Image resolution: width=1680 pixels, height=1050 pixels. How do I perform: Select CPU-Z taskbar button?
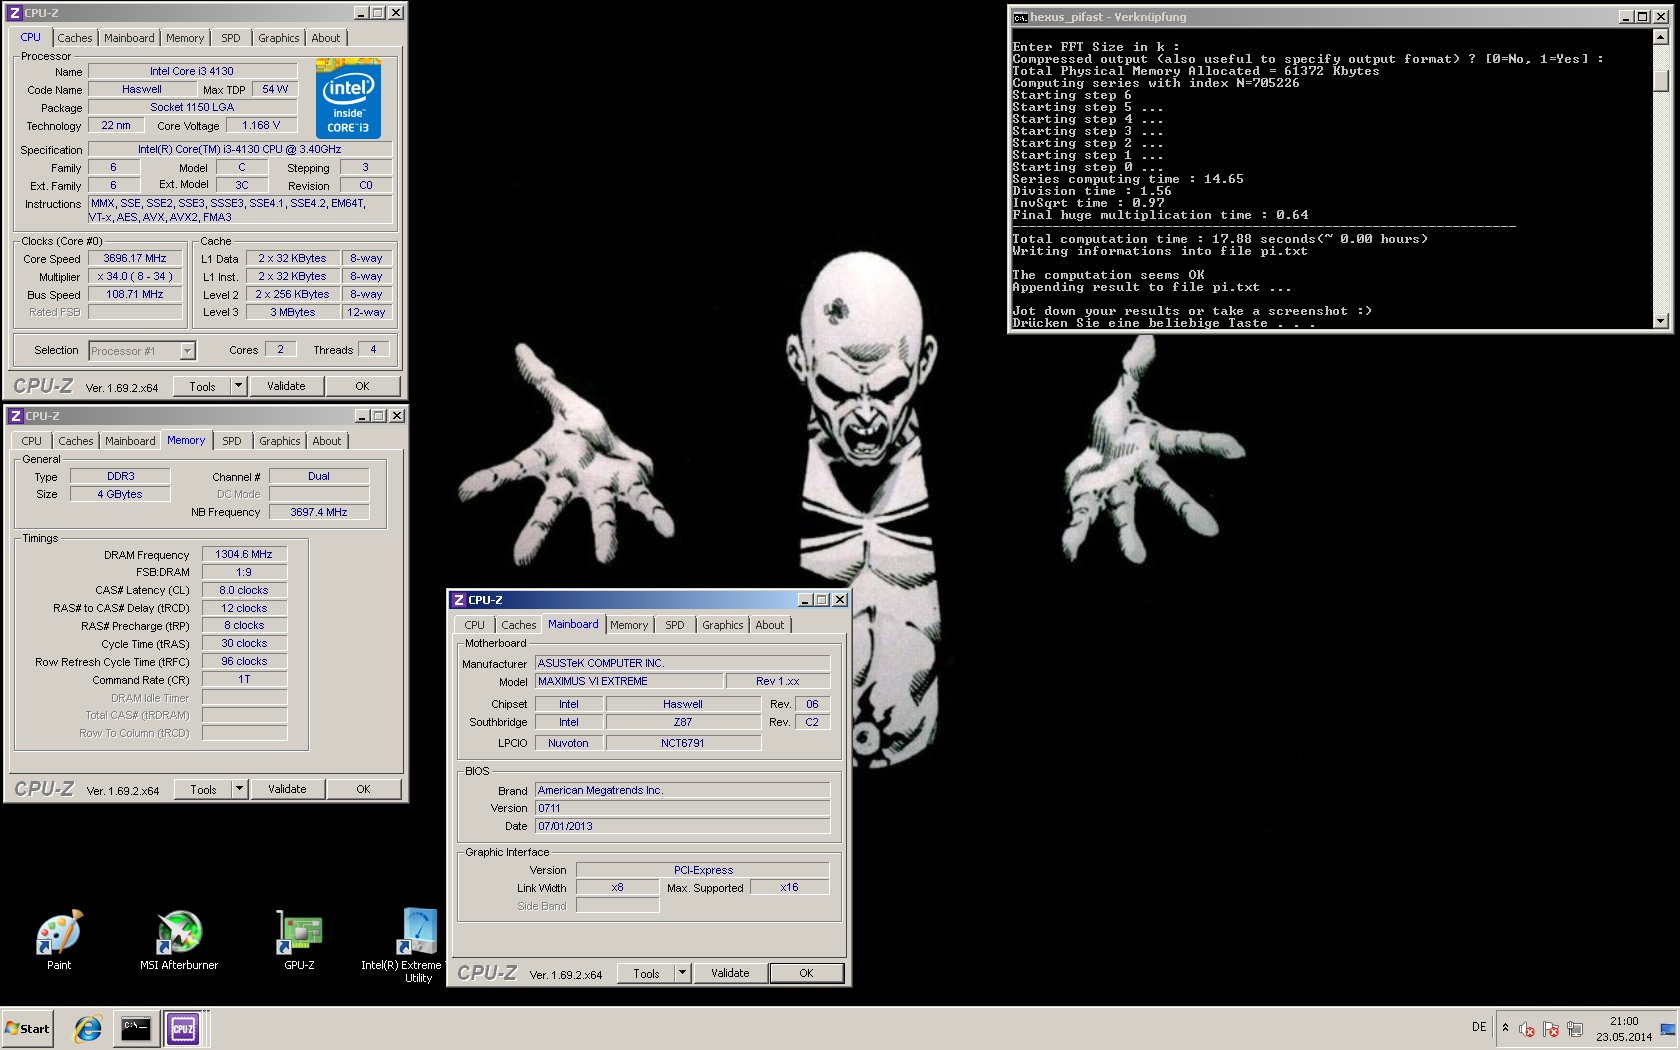(x=183, y=1028)
